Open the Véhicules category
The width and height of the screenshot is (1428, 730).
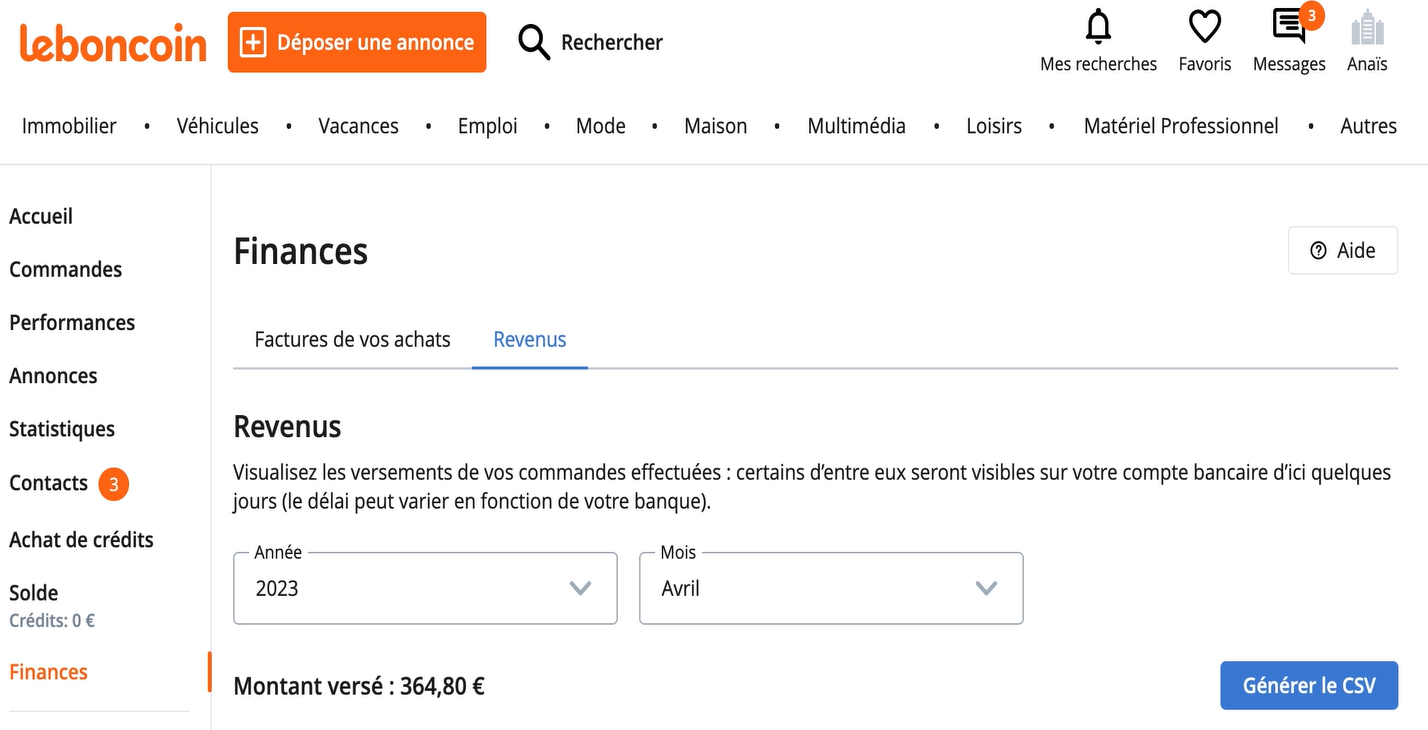coord(218,126)
